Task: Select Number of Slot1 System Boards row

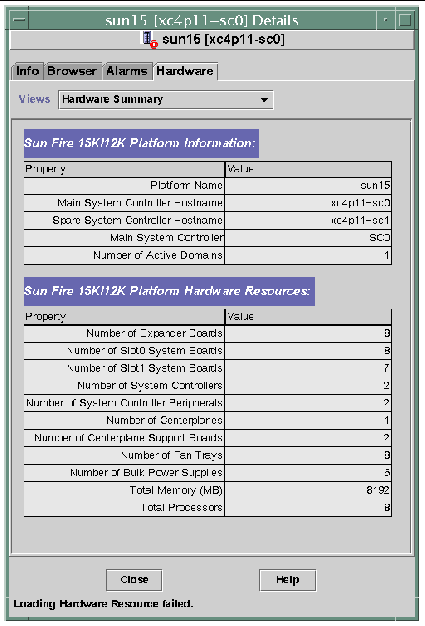Action: (208, 368)
